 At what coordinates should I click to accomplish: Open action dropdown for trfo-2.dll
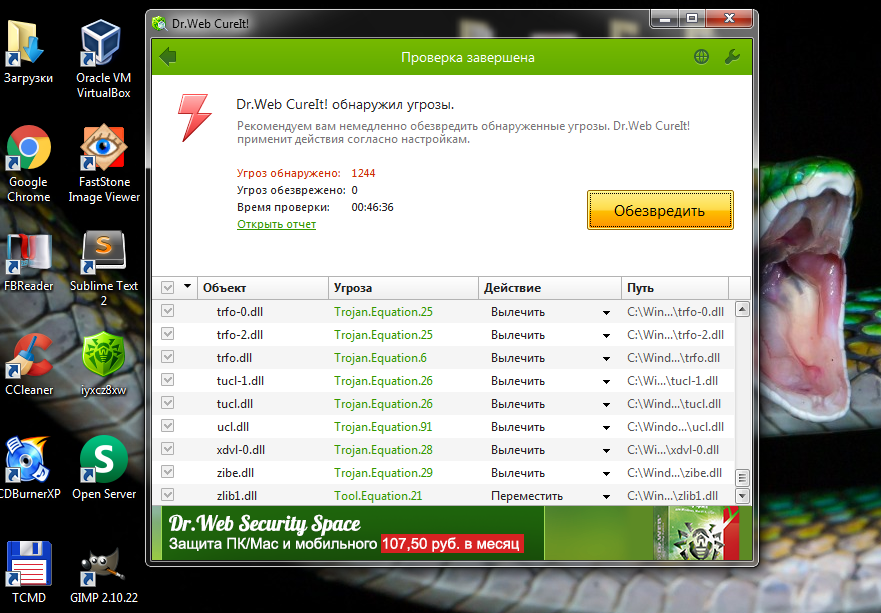point(606,336)
